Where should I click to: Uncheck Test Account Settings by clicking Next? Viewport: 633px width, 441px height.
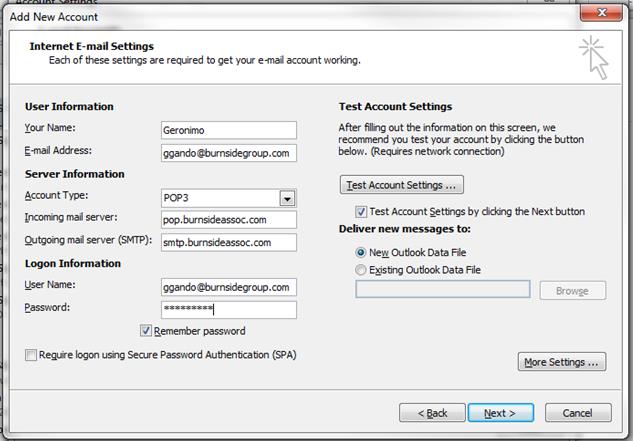coord(361,212)
